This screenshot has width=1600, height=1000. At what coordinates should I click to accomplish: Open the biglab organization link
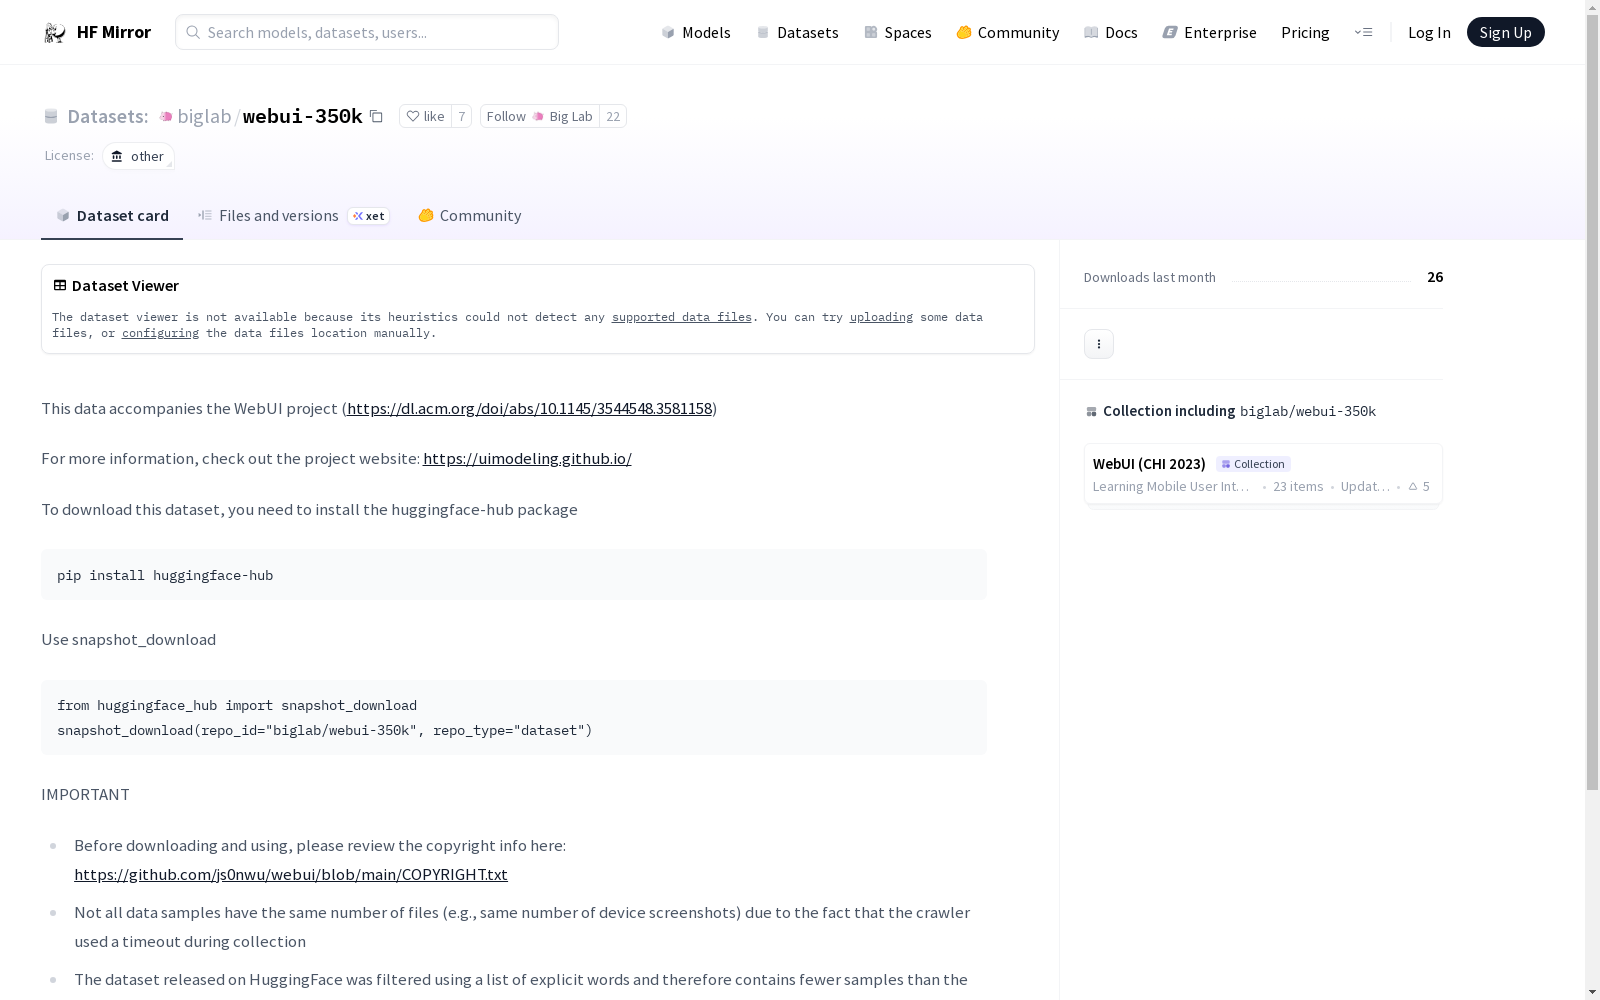[204, 116]
